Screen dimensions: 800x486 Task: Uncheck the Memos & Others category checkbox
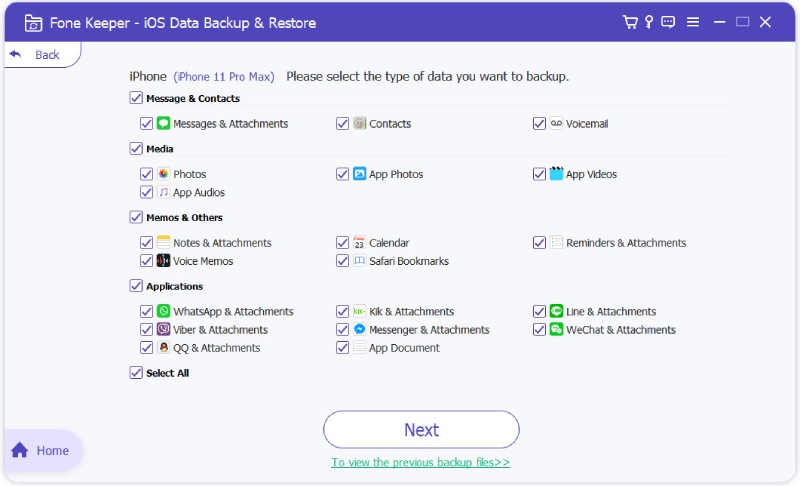136,217
